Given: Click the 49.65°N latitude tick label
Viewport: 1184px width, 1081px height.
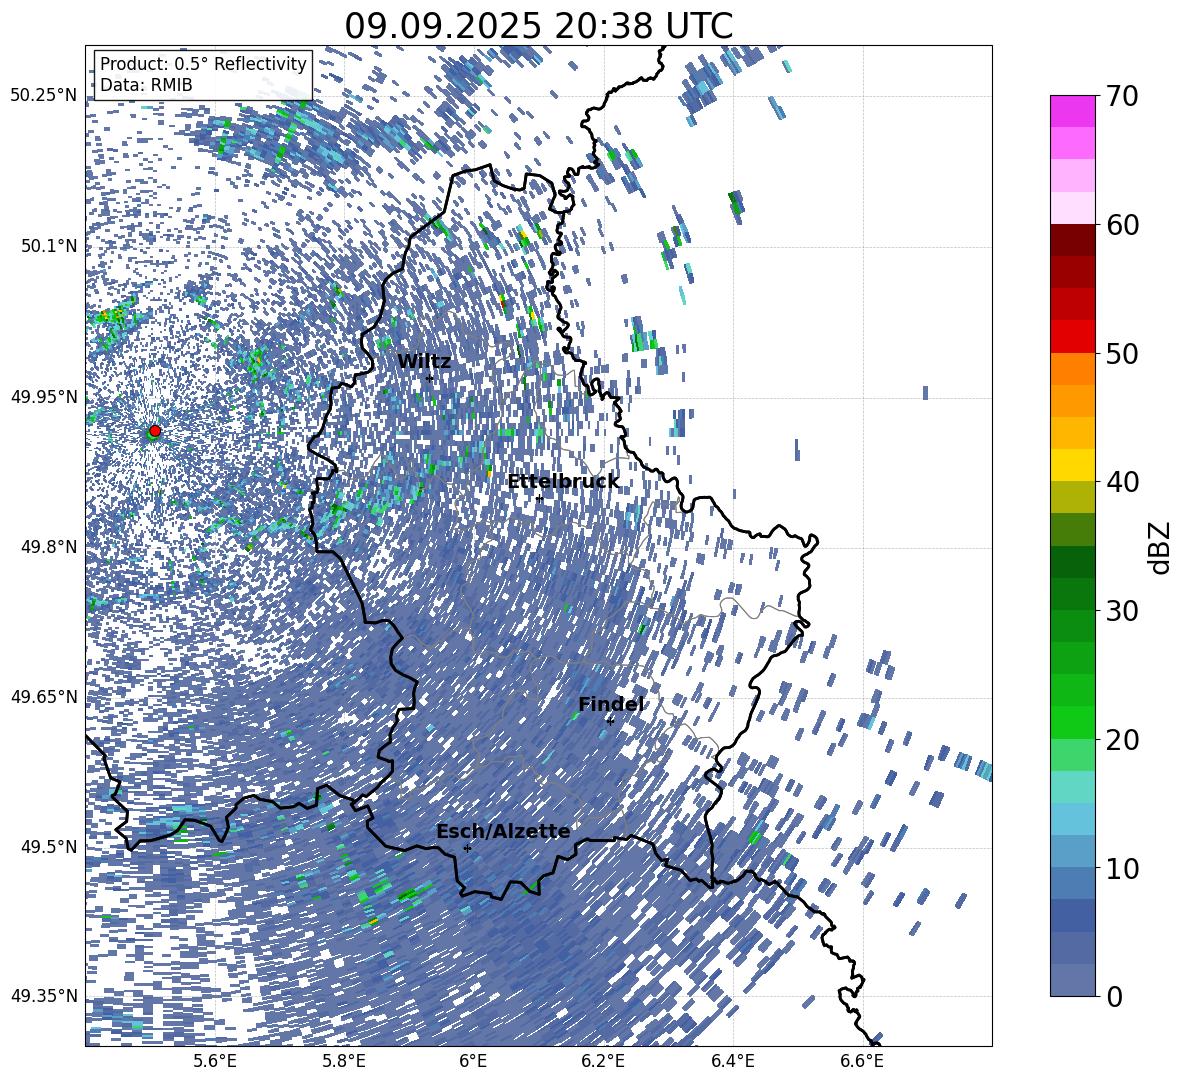Looking at the screenshot, I should coord(44,697).
